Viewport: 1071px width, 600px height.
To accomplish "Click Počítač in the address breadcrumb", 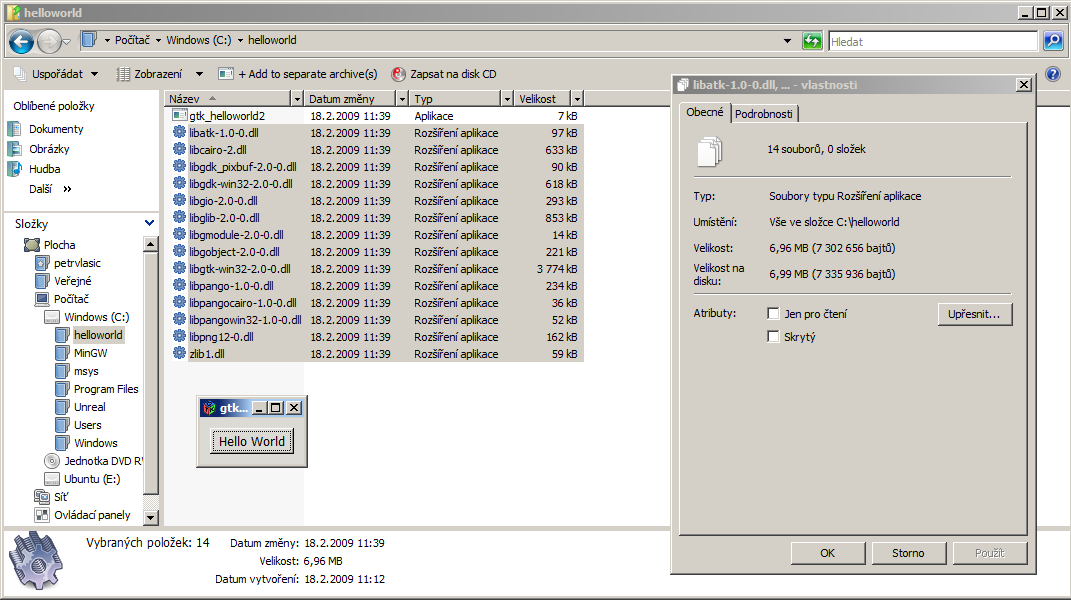I will (x=132, y=40).
